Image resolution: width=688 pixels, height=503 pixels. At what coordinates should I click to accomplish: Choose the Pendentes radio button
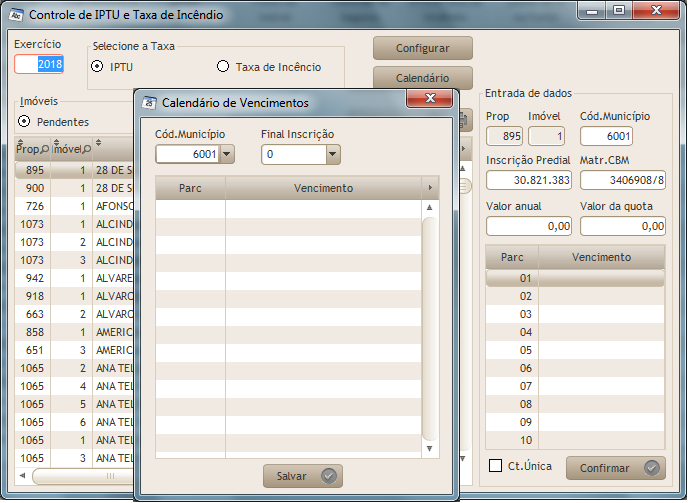pyautogui.click(x=25, y=122)
